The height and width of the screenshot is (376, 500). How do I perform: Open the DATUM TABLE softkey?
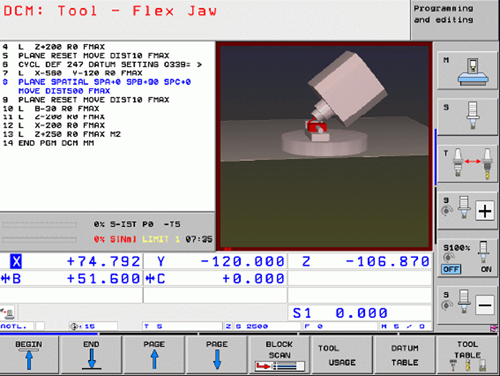click(405, 355)
